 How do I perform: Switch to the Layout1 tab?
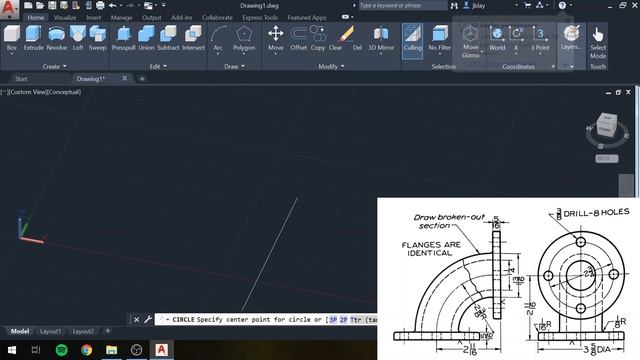[x=51, y=331]
